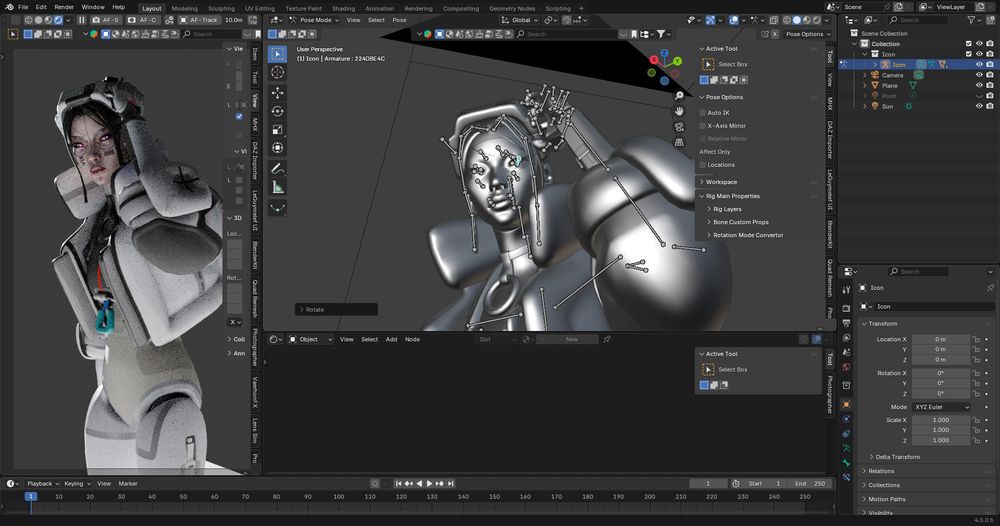This screenshot has height=526, width=1000.
Task: Enable X-Axis Mirror checkbox
Action: tap(703, 126)
